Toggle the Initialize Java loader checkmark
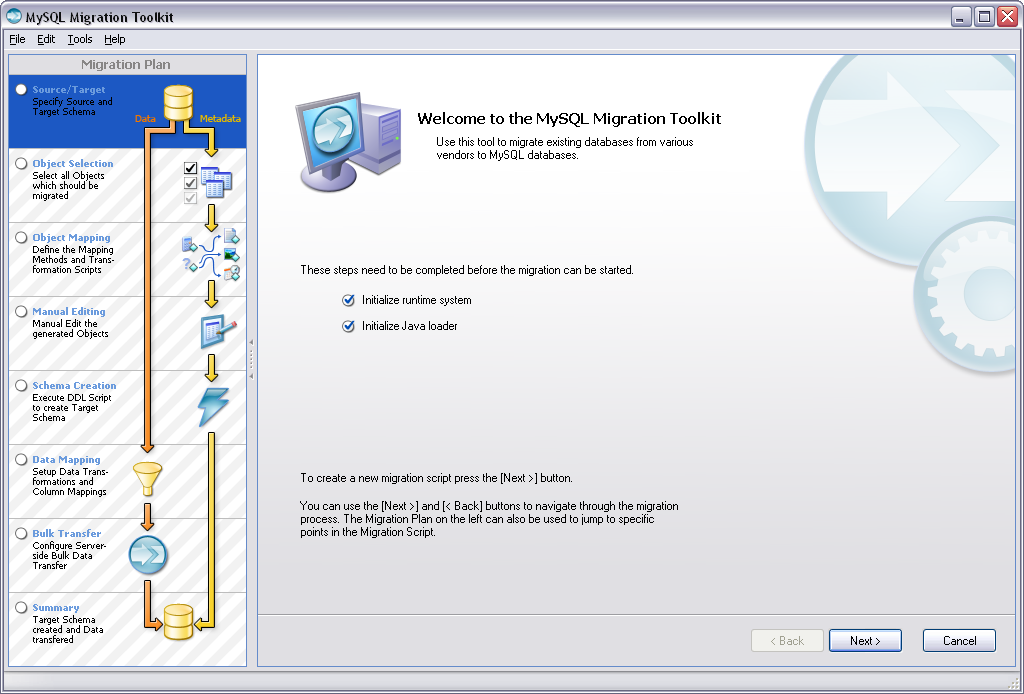1024x694 pixels. coord(348,326)
